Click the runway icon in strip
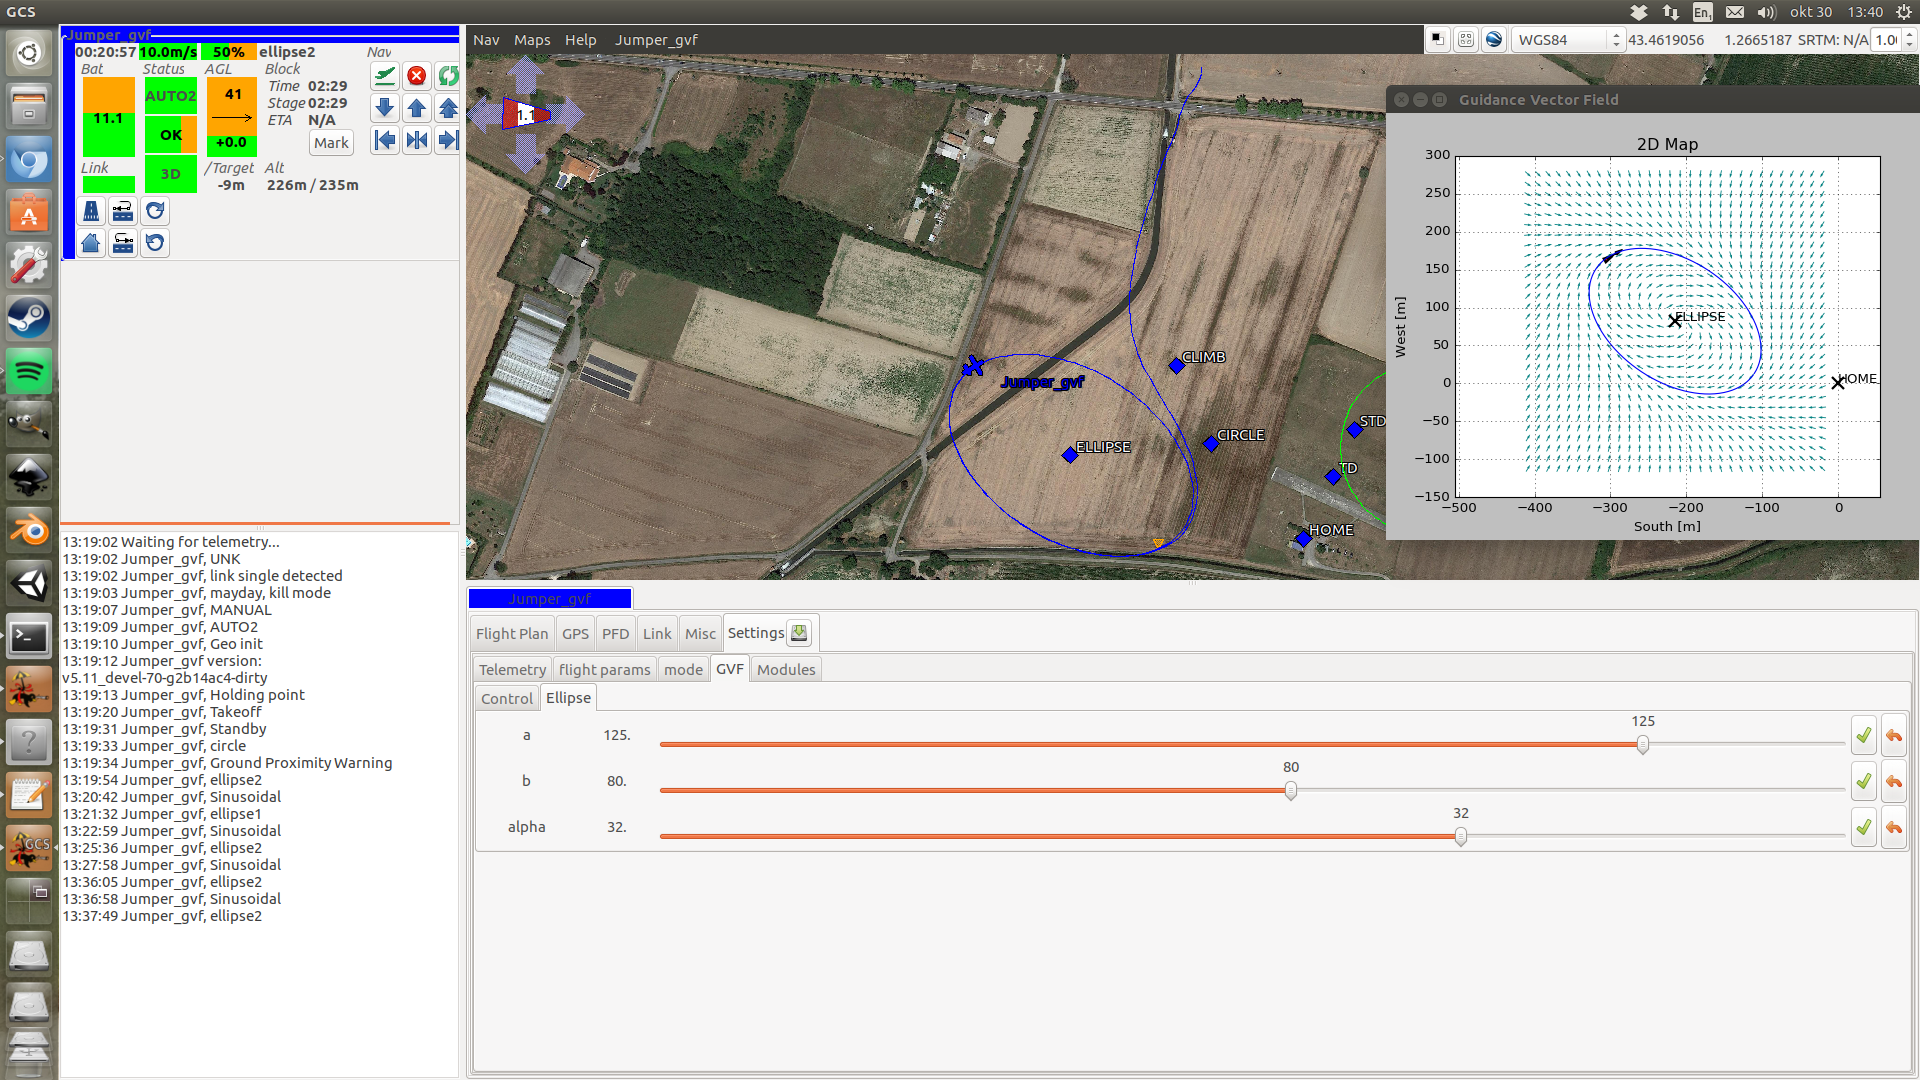This screenshot has width=1920, height=1080. (x=91, y=211)
